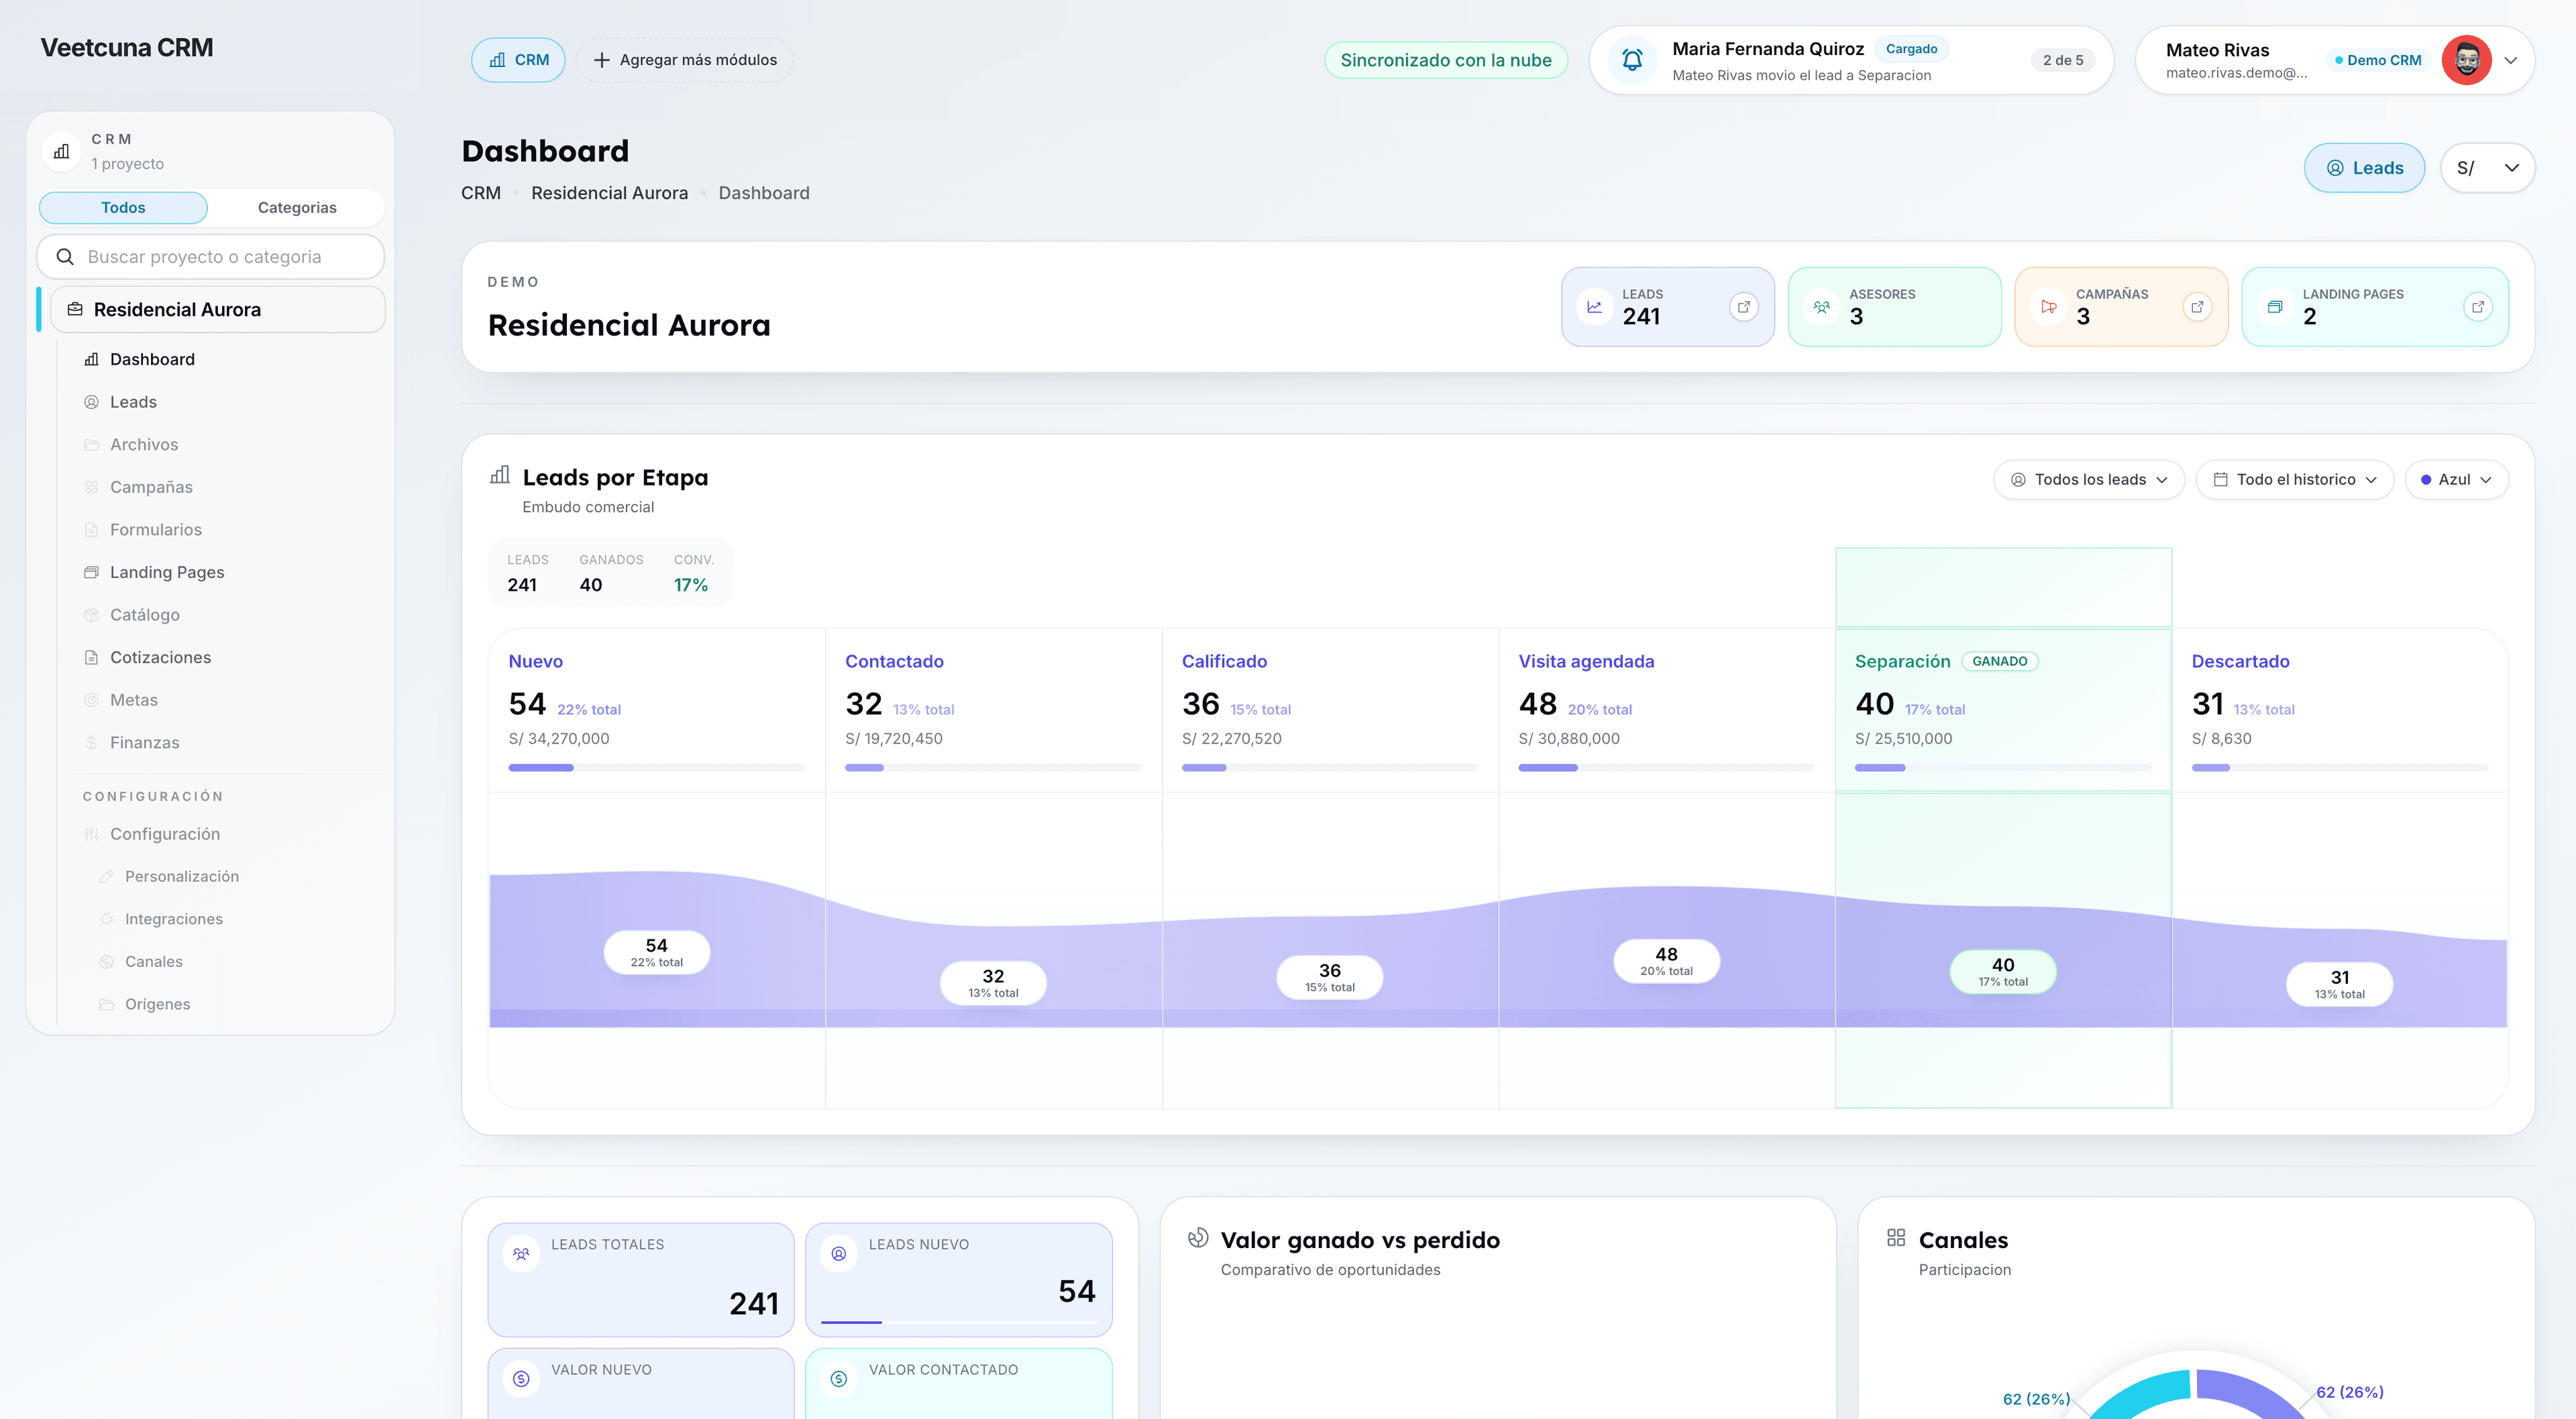2576x1419 pixels.
Task: Click the Cotizaciones document icon in sidebar
Action: 91,658
